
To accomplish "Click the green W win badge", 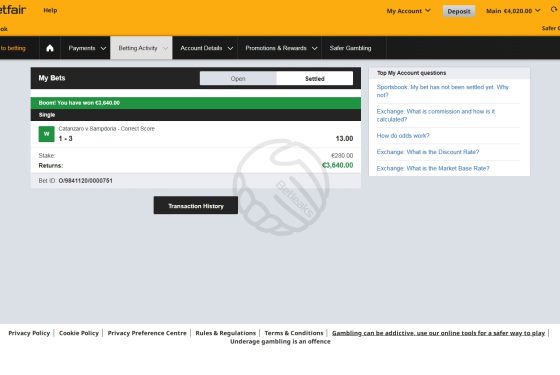I will pyautogui.click(x=46, y=134).
